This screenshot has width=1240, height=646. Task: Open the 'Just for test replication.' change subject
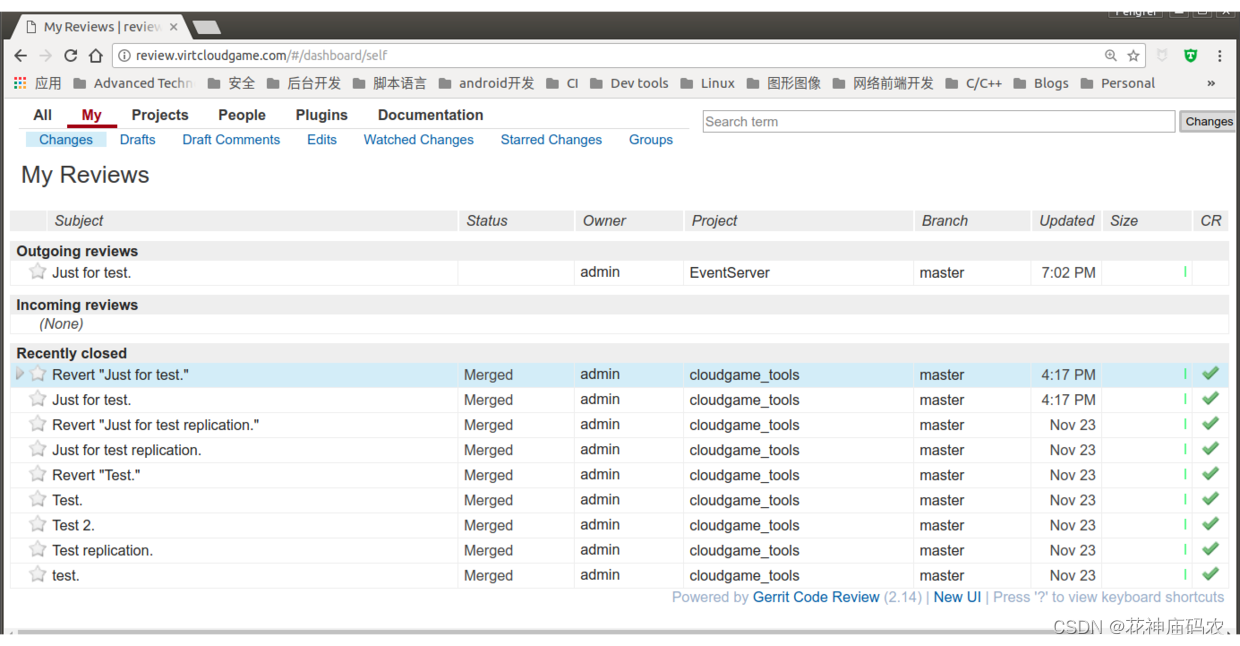coord(127,450)
